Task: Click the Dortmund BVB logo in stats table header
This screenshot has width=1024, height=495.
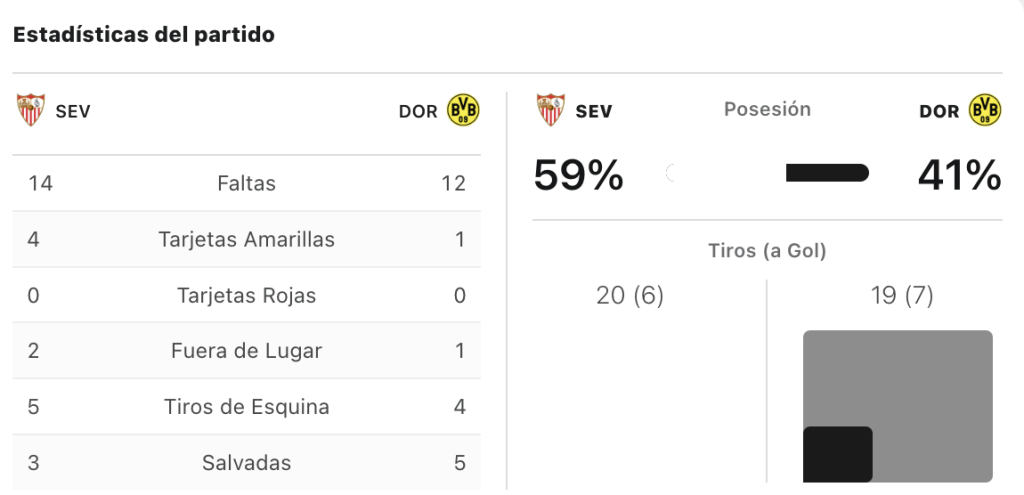Action: (463, 110)
